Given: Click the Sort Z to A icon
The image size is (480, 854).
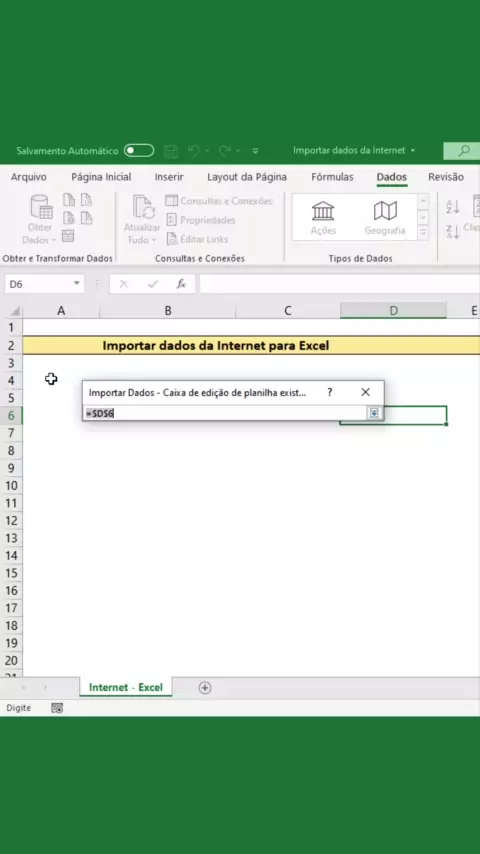Looking at the screenshot, I should pyautogui.click(x=453, y=233).
